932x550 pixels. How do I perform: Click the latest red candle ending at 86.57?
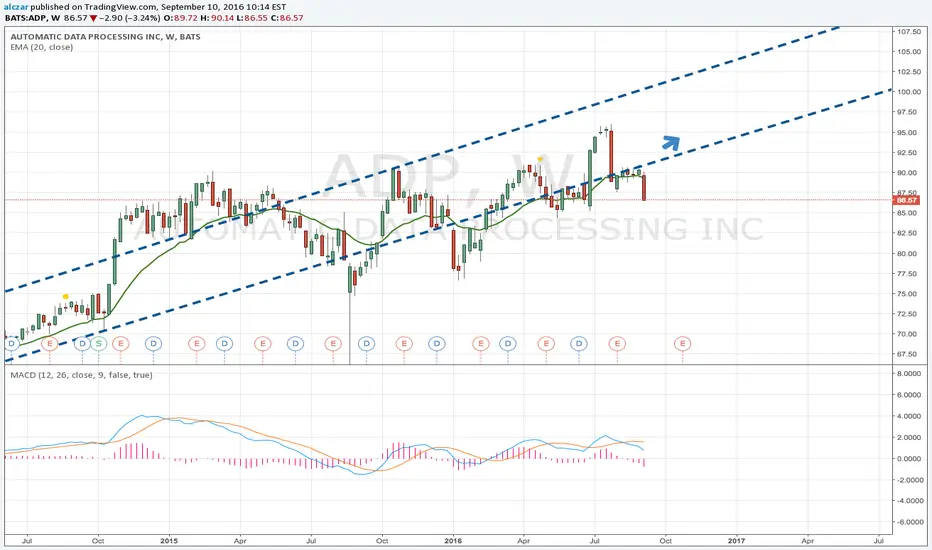pos(644,187)
